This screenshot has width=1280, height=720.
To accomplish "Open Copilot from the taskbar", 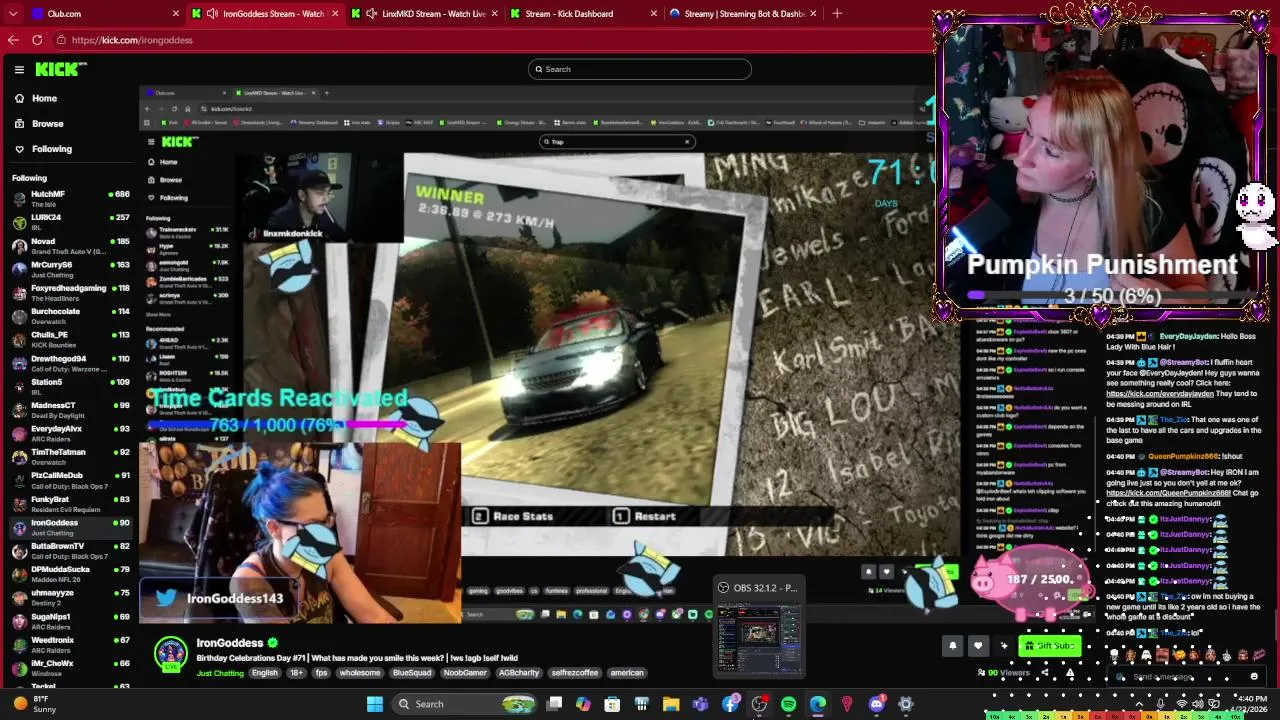I will tap(584, 704).
